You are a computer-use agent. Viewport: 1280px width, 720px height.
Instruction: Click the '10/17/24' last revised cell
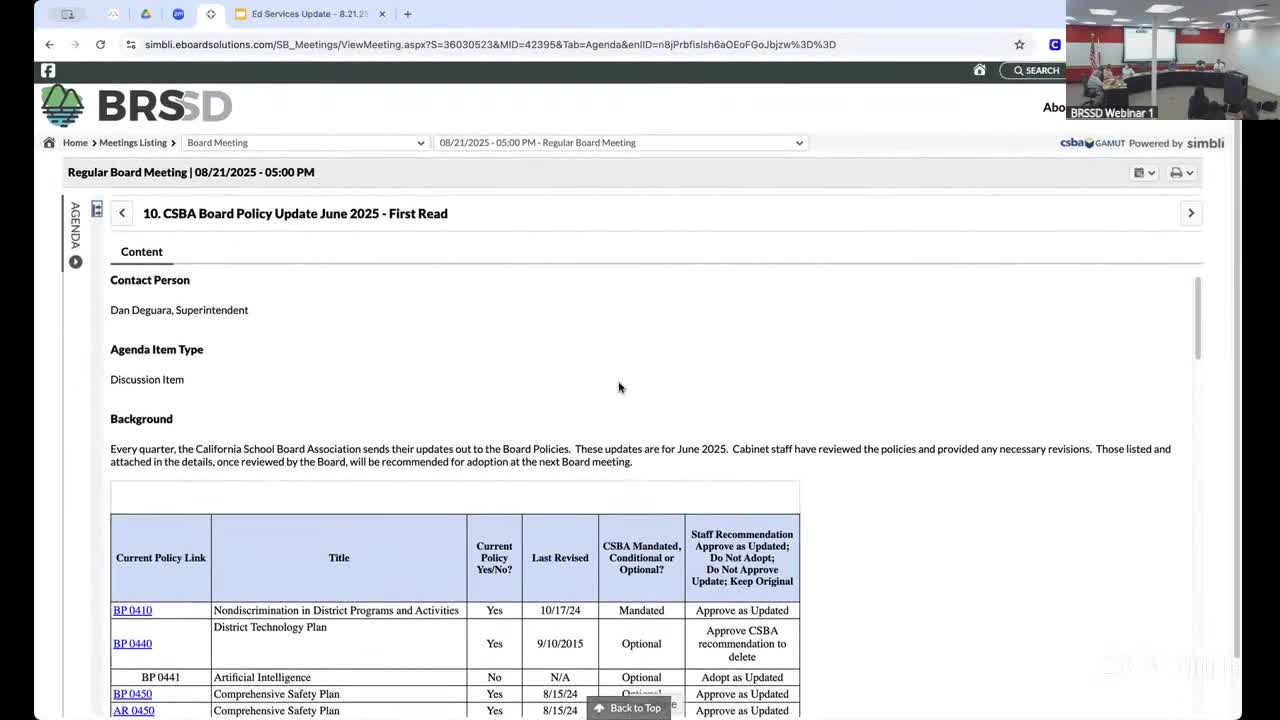[560, 611]
